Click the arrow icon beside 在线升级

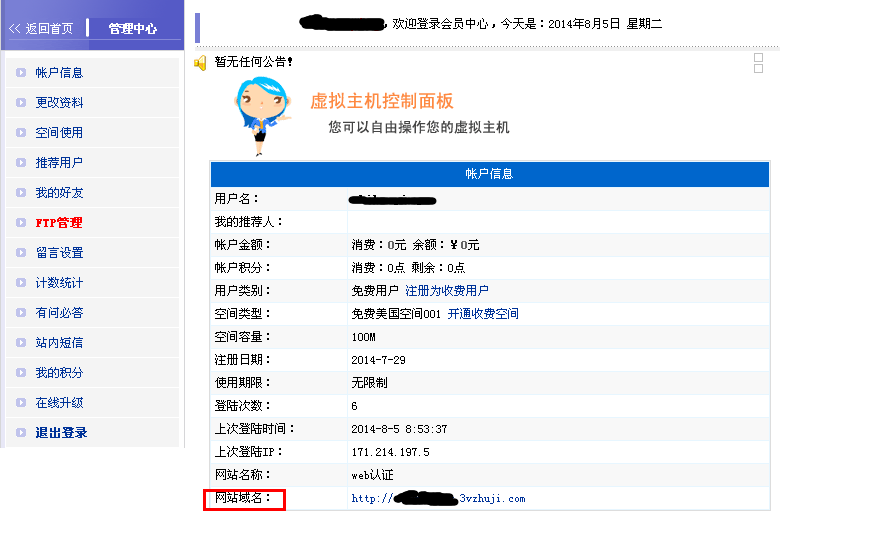click(21, 403)
